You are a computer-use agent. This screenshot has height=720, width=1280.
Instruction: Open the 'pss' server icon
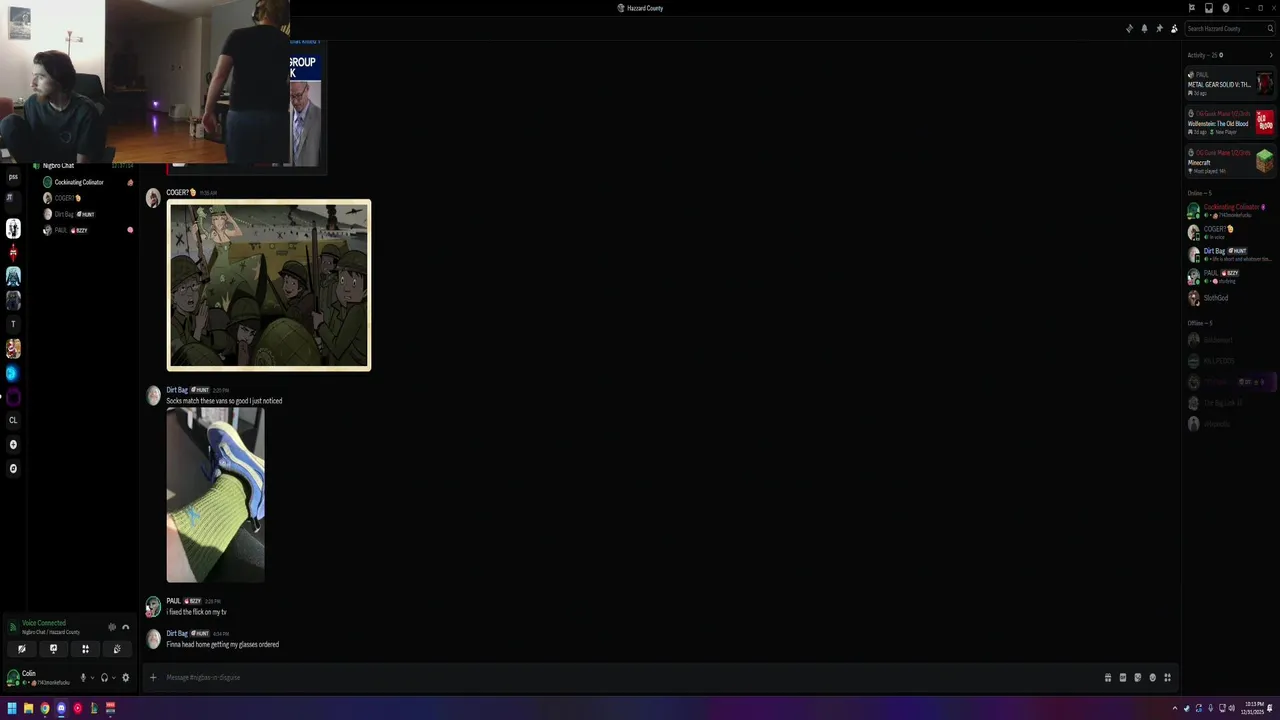coord(13,176)
